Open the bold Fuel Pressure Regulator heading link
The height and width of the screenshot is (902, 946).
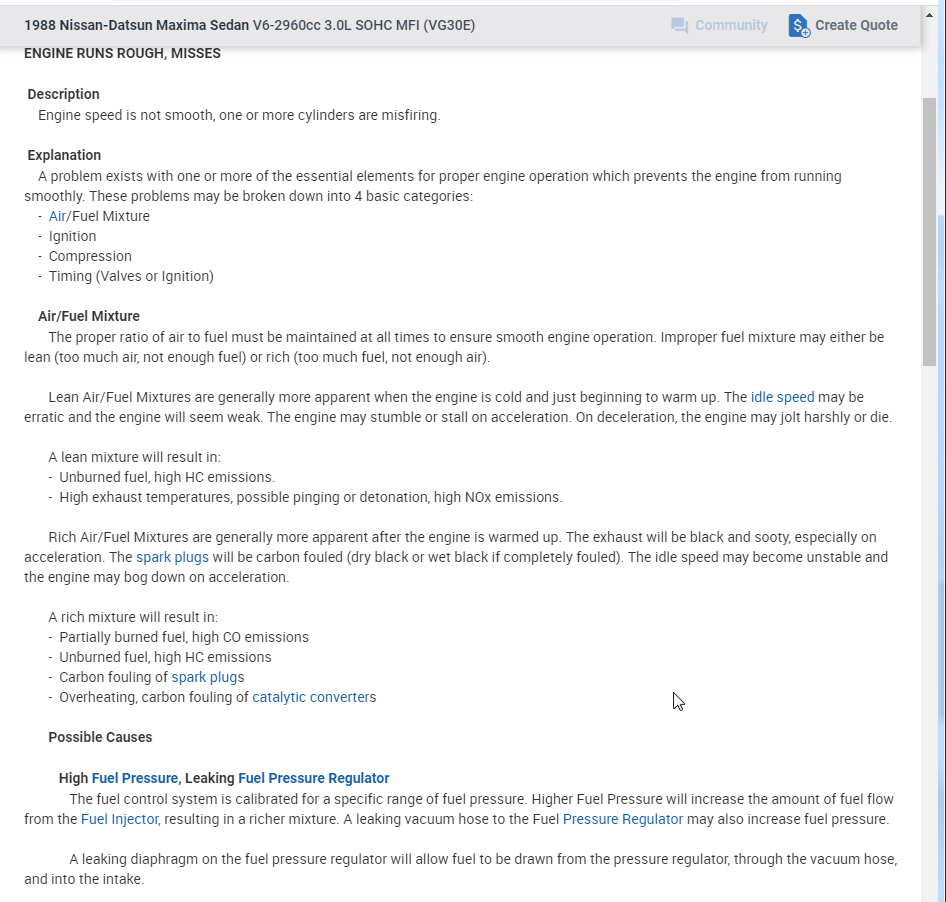[313, 778]
